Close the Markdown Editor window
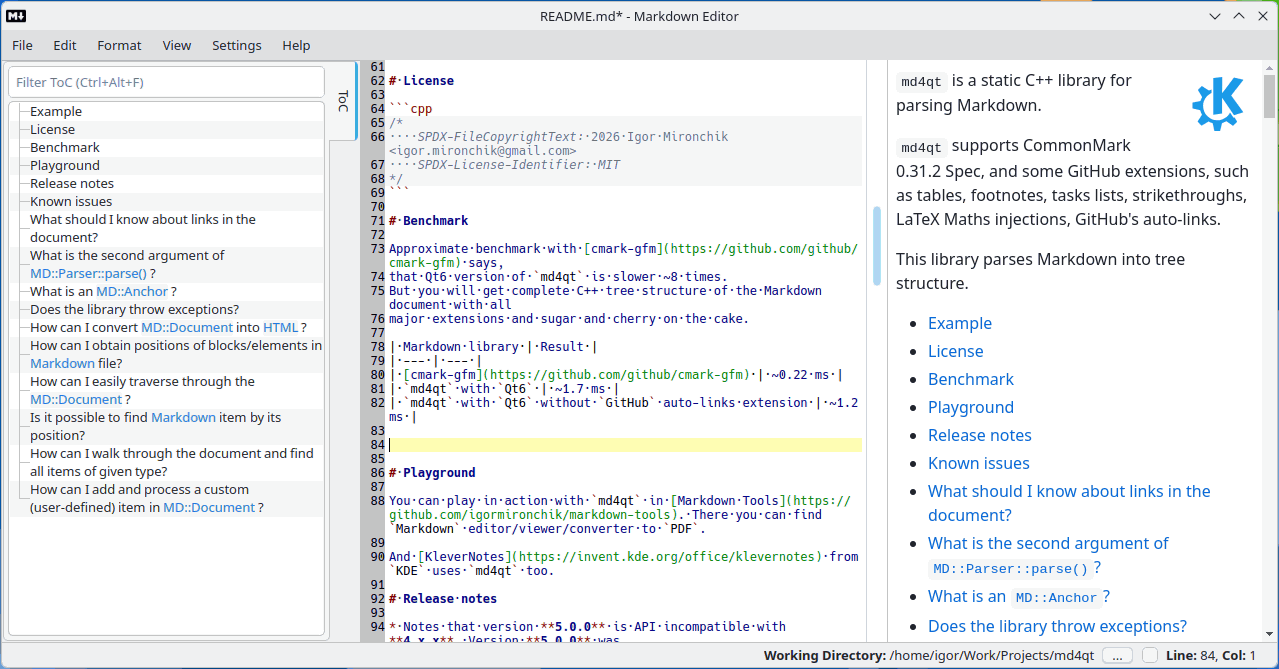This screenshot has height=669, width=1279. (1263, 16)
